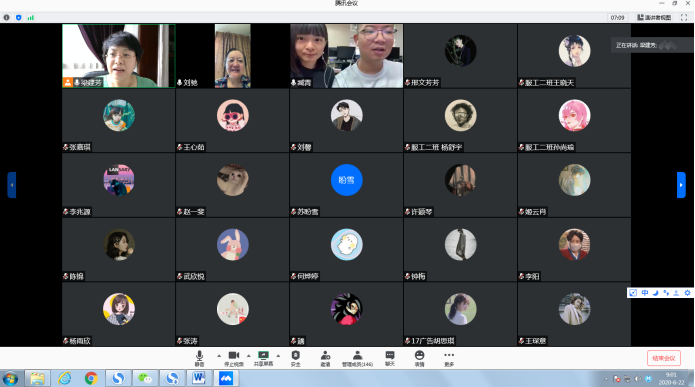
Task: Expand camera options arrow
Action: (248, 356)
